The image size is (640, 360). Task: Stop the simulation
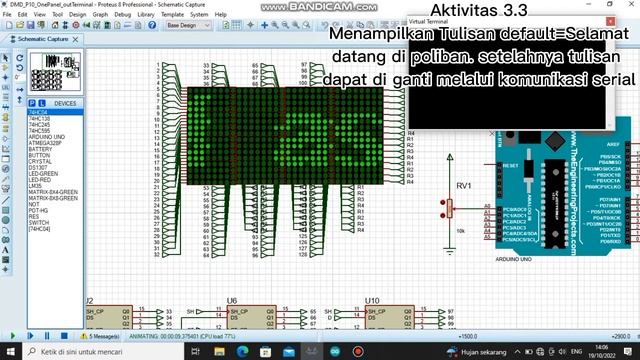pos(64,336)
